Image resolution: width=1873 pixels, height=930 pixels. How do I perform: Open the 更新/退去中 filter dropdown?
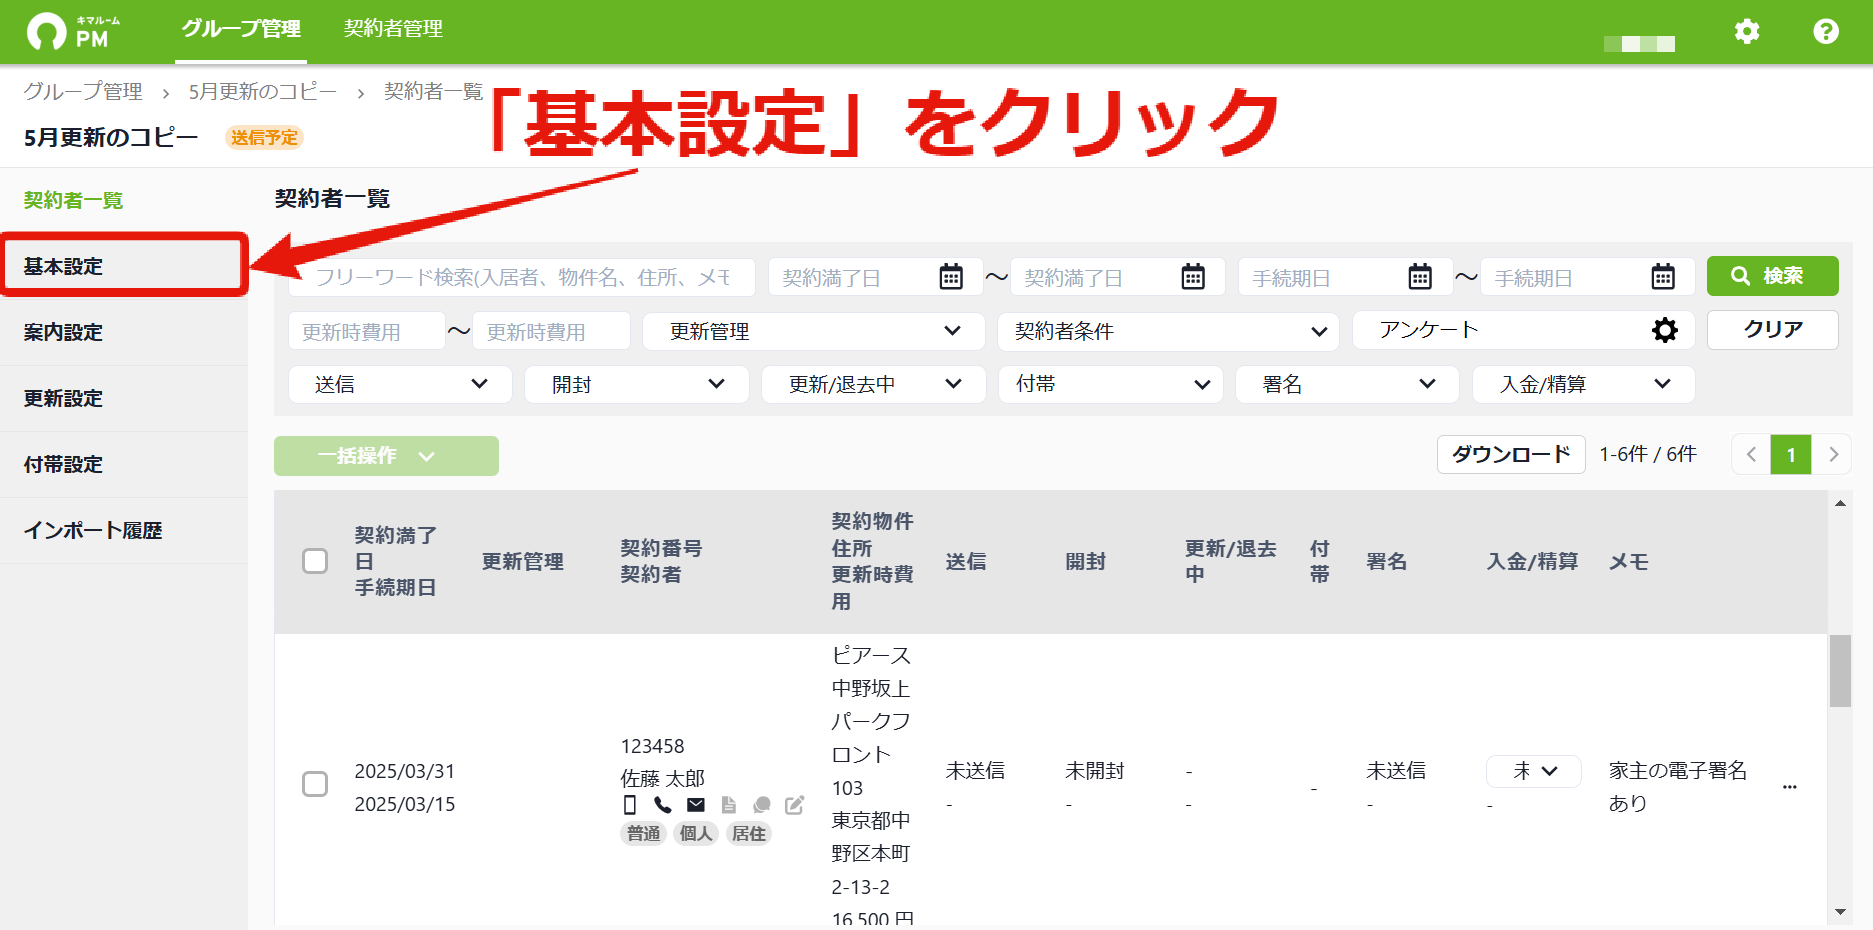point(873,384)
